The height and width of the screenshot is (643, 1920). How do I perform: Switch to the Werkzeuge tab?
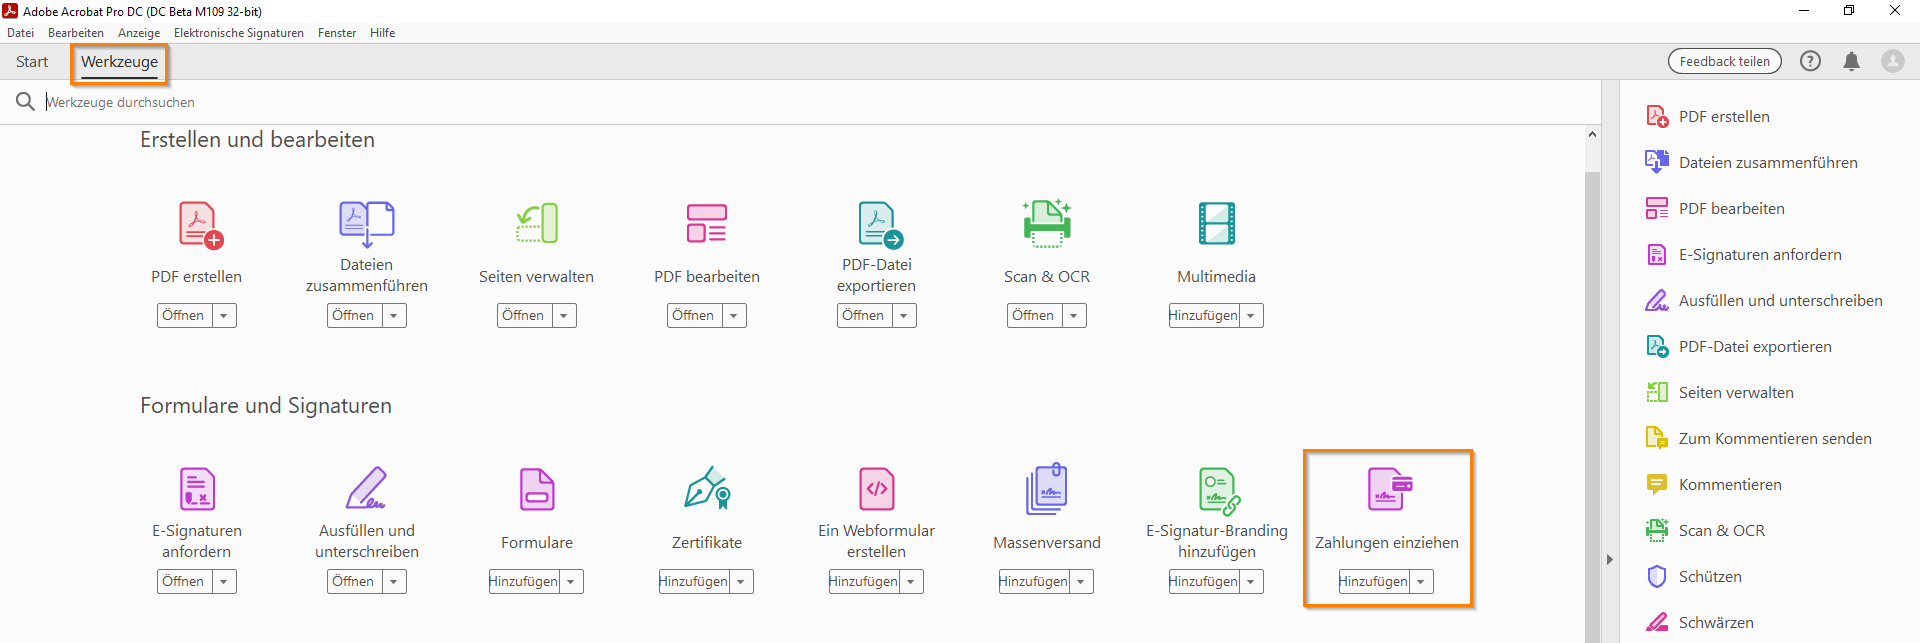pos(119,62)
